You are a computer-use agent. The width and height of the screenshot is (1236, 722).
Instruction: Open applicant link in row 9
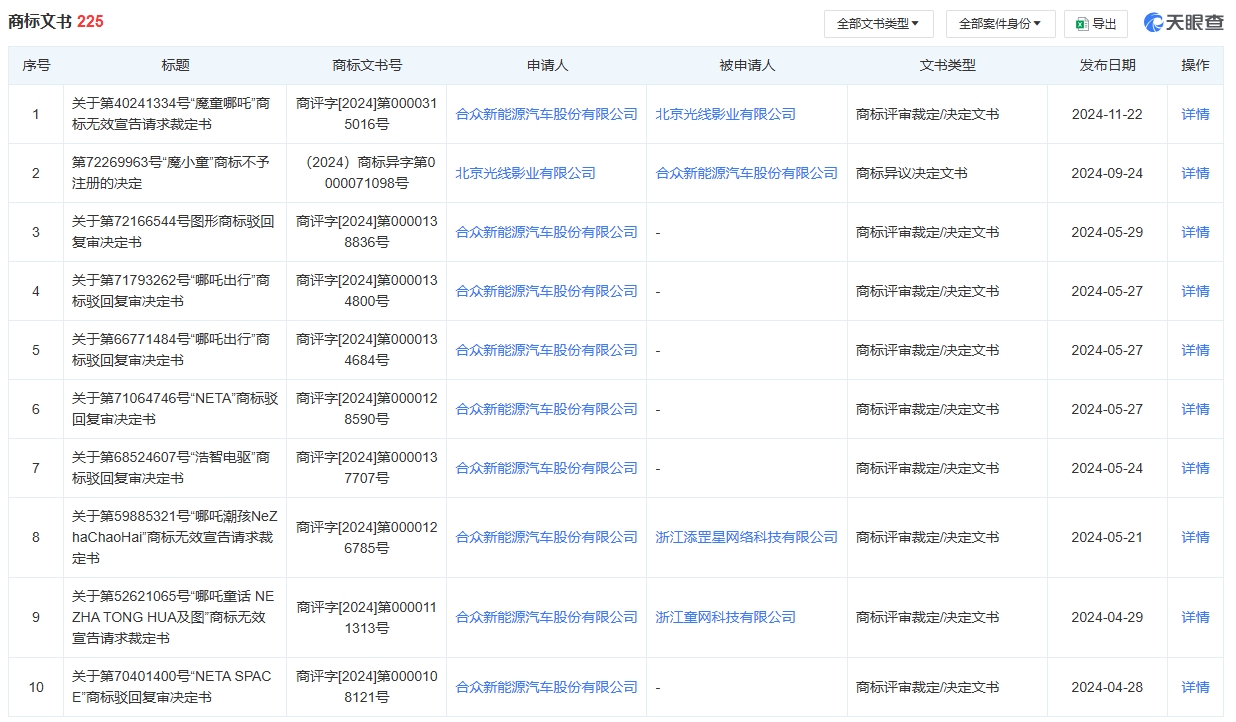coord(546,617)
